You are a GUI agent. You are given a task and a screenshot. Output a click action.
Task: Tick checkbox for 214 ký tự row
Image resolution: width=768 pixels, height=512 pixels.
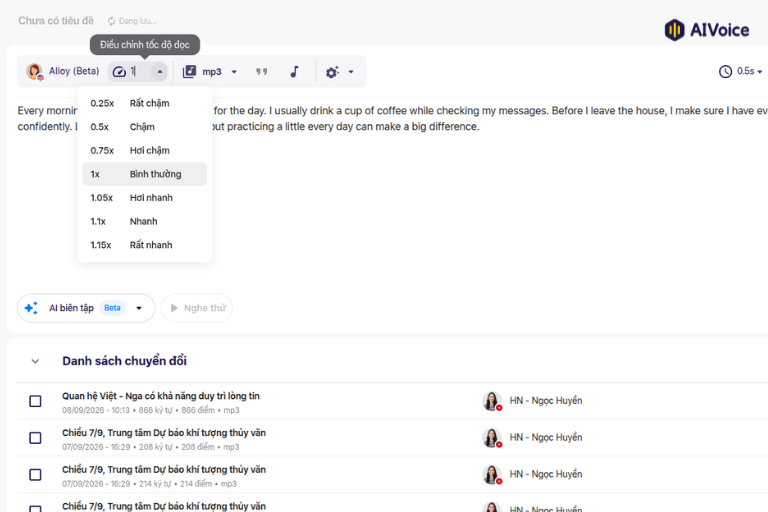(35, 475)
